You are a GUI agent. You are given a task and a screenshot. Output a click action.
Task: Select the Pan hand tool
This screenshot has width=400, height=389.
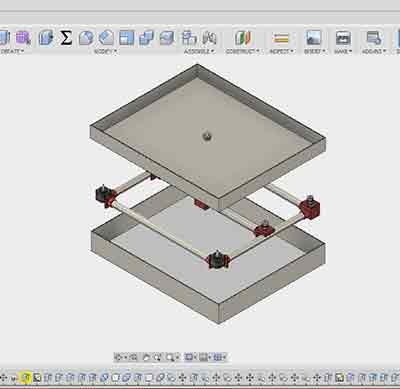click(x=146, y=357)
